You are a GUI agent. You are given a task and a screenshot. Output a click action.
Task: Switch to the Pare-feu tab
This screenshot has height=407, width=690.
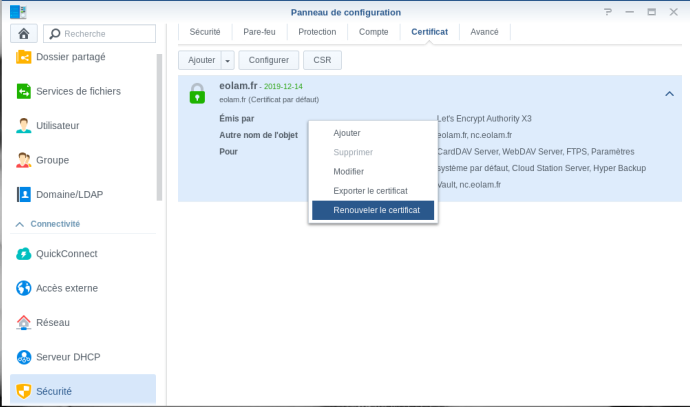click(x=259, y=32)
